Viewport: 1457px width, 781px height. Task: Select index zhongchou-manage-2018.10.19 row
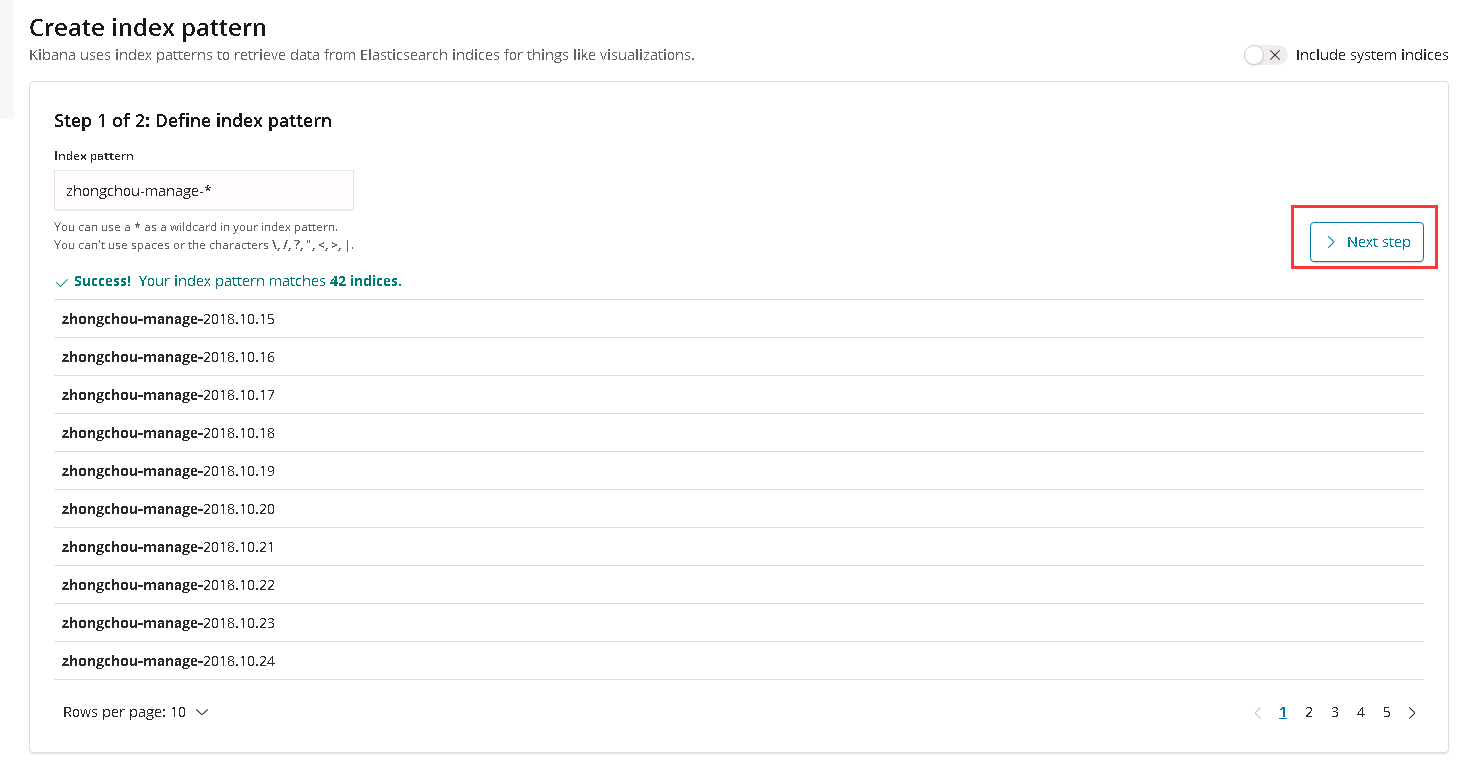739,471
